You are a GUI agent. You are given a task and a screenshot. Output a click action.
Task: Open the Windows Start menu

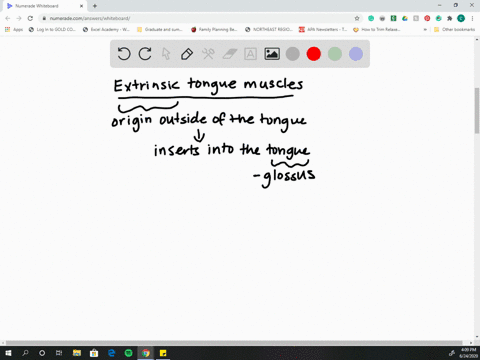pyautogui.click(x=8, y=353)
